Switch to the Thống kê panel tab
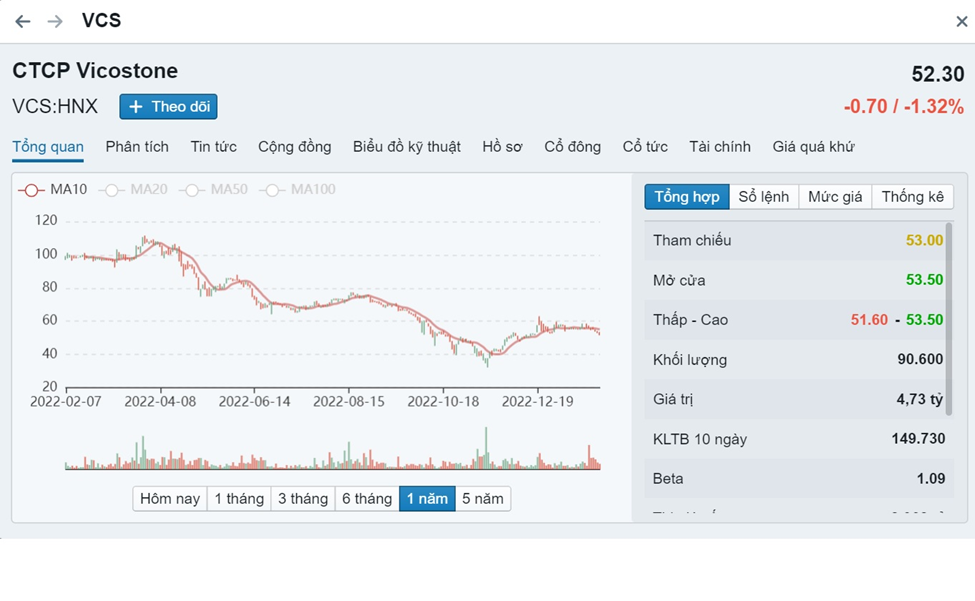 (912, 197)
